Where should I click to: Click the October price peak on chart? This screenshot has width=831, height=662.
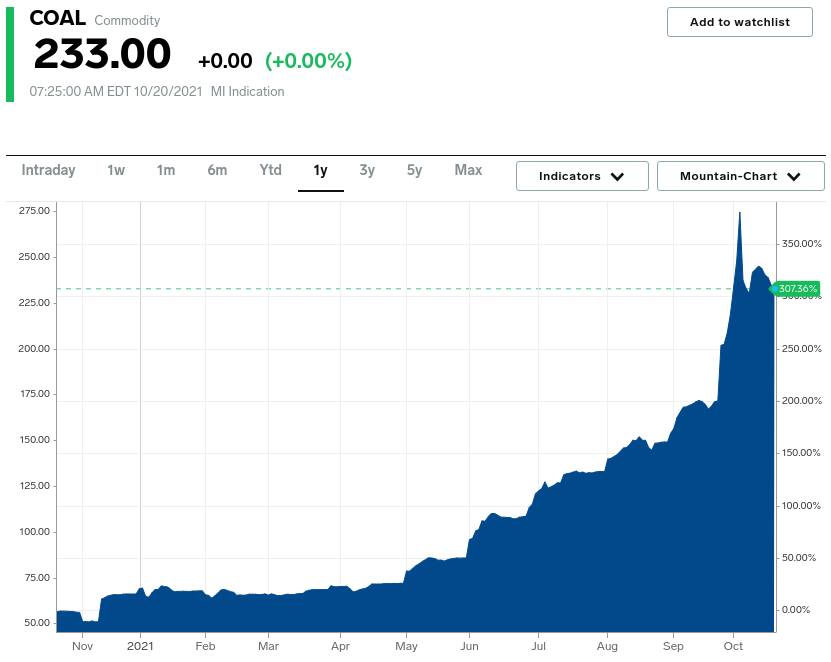click(740, 214)
